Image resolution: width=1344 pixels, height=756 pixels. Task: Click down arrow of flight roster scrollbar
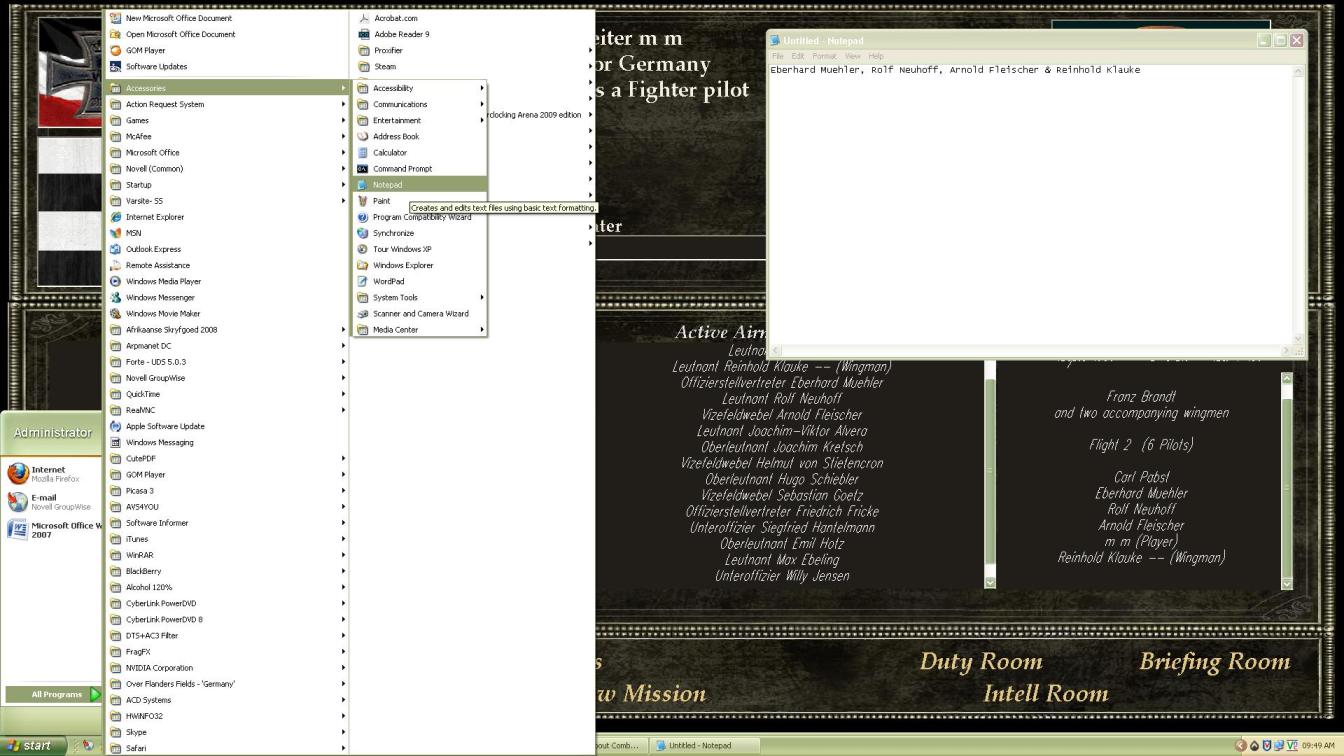1287,583
